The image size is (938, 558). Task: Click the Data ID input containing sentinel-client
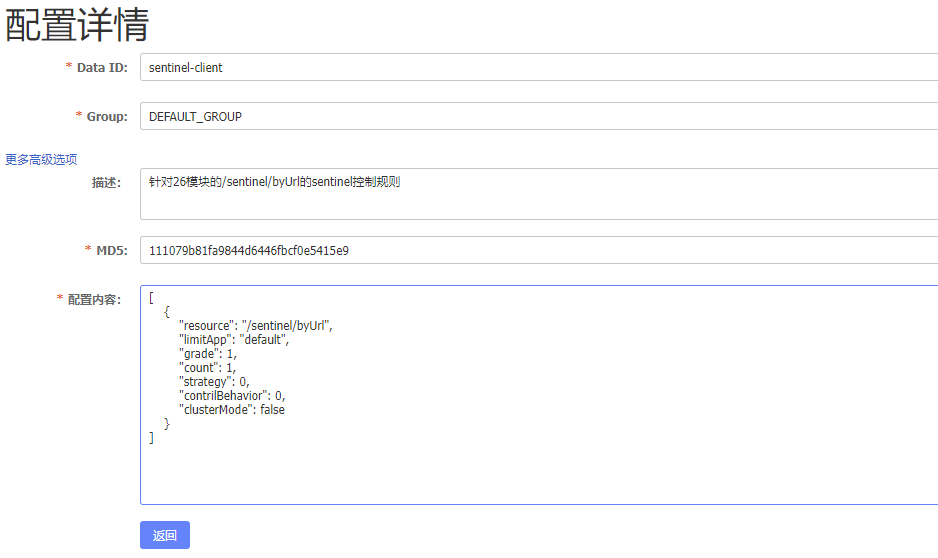538,68
